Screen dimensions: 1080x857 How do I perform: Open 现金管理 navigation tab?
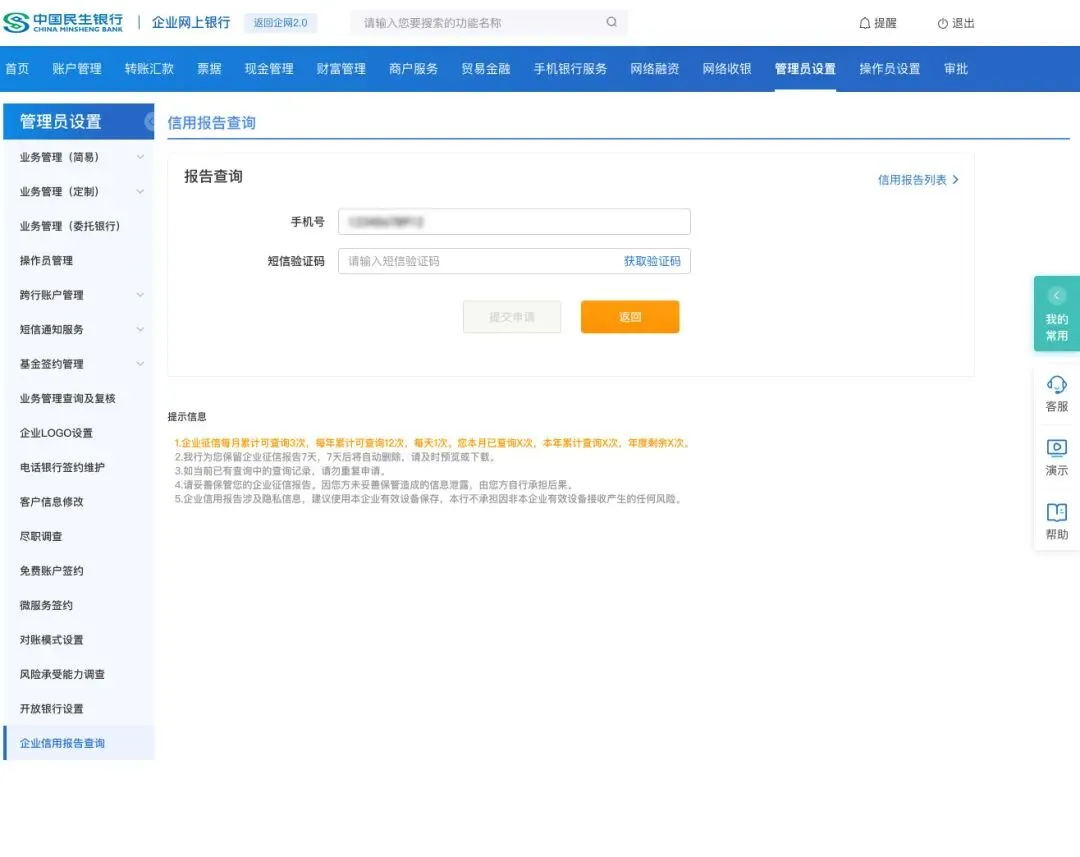click(x=269, y=69)
